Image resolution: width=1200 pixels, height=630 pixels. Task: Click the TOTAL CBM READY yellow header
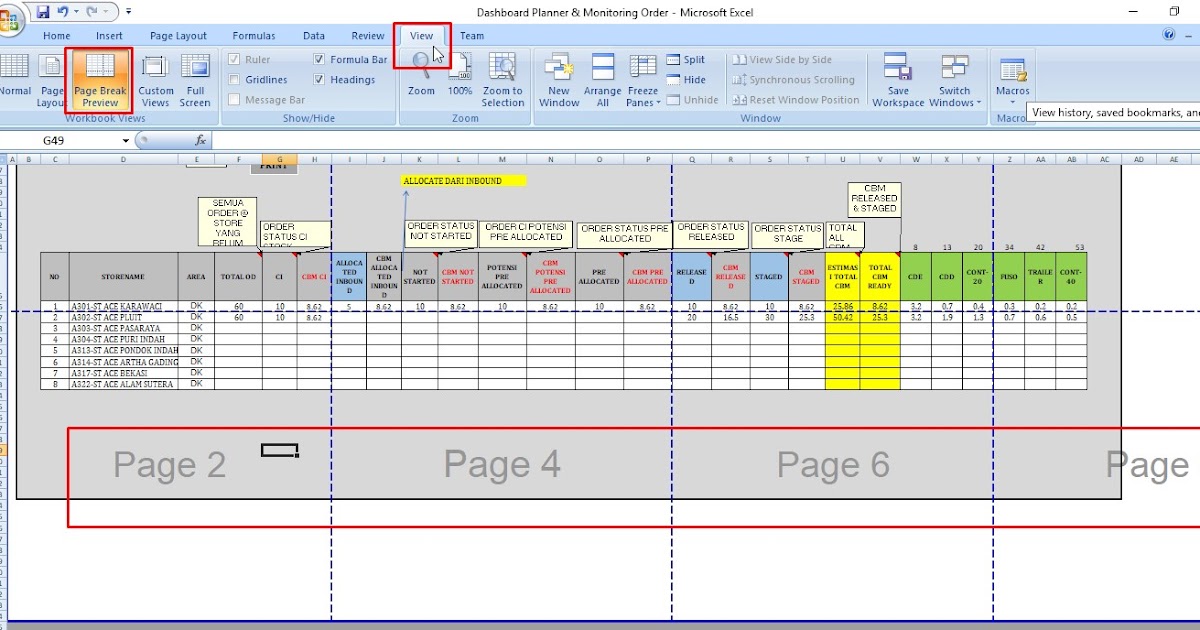tap(880, 276)
